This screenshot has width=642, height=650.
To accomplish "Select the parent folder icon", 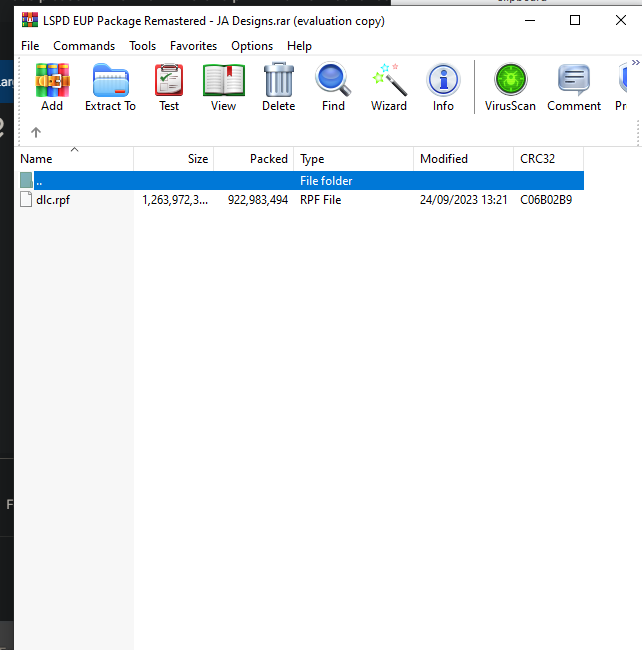I will click(x=26, y=180).
